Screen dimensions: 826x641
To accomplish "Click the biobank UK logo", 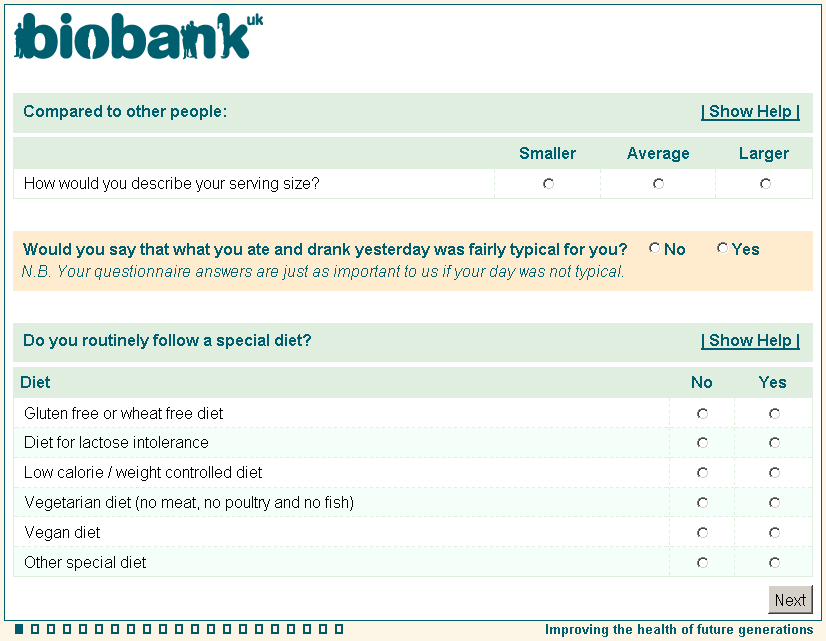I will [138, 37].
